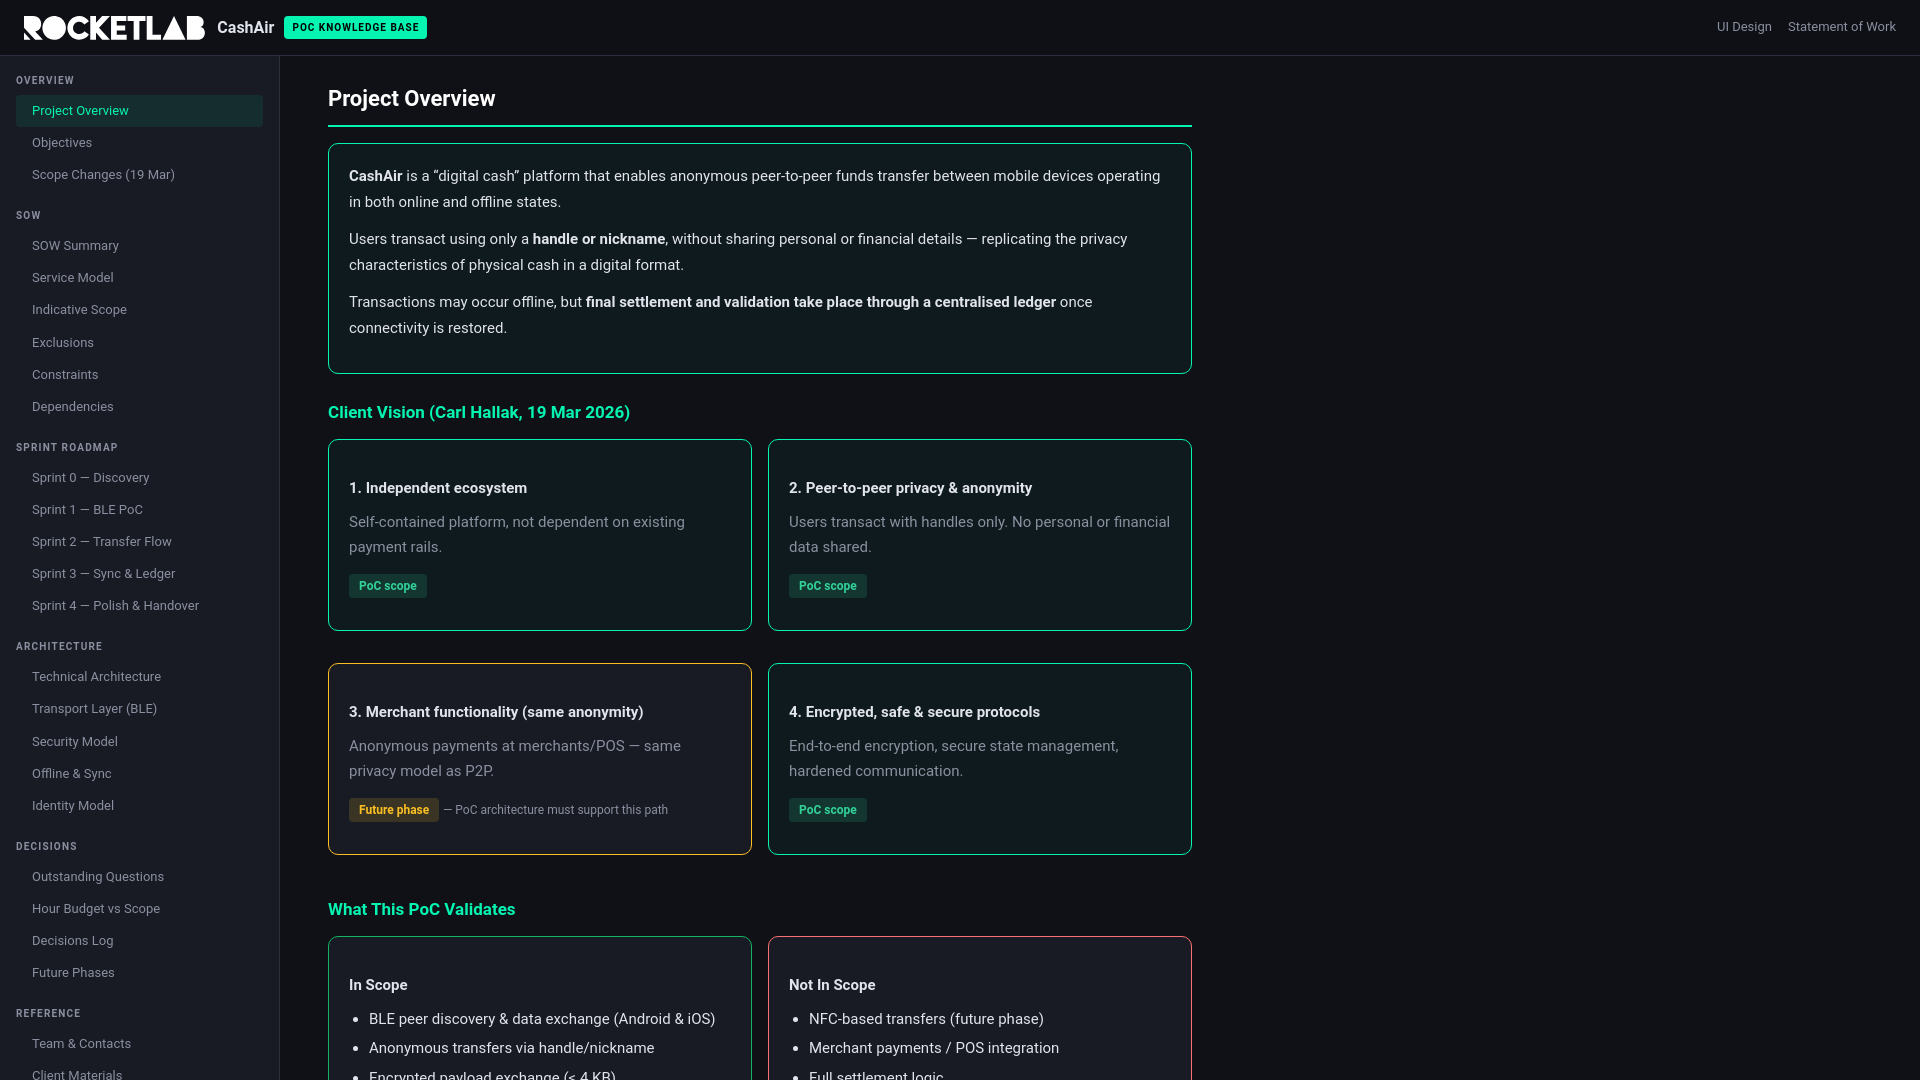This screenshot has width=1920, height=1080.
Task: Open Indicative Scope section
Action: click(x=139, y=310)
